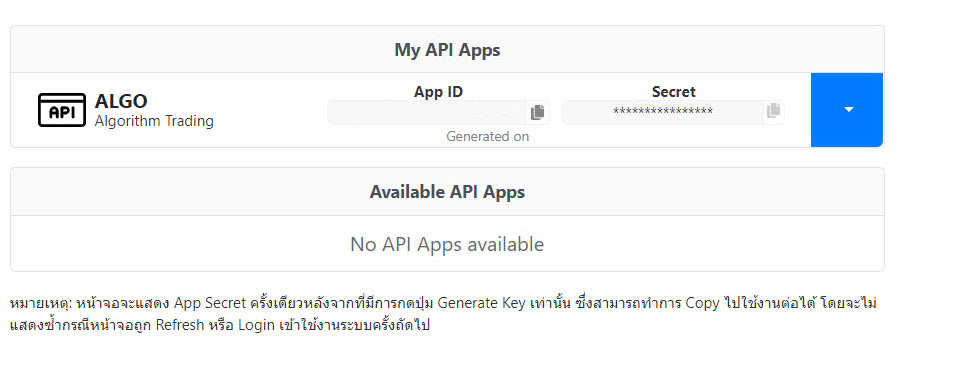Expand the ALGO app blue dropdown arrow
The width and height of the screenshot is (954, 368).
(x=847, y=110)
